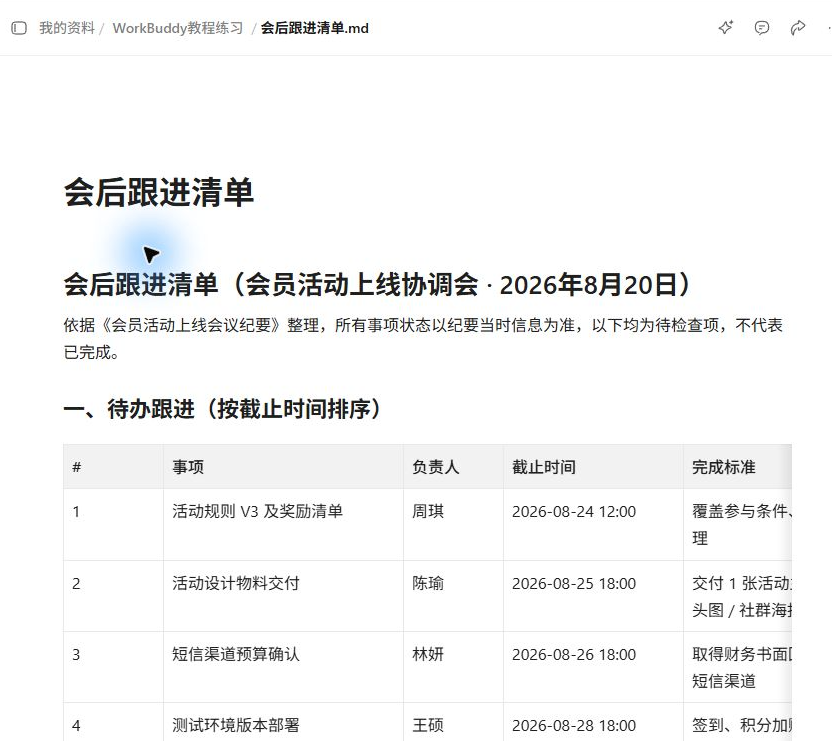Select the 事项 column header

click(x=283, y=467)
